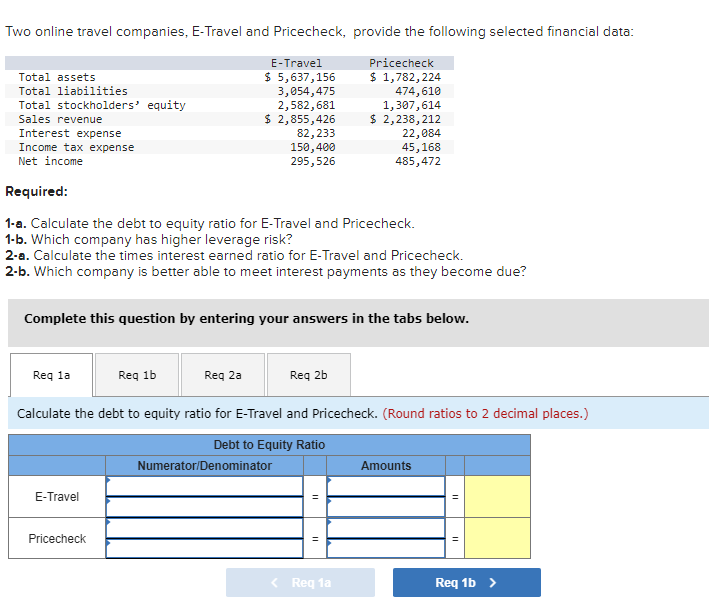Click Pricecheck income tax expense 45,168

(x=421, y=147)
